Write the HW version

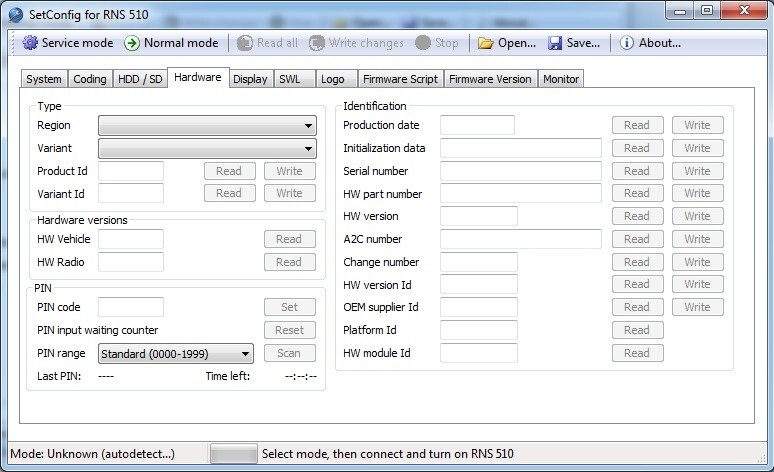point(697,216)
